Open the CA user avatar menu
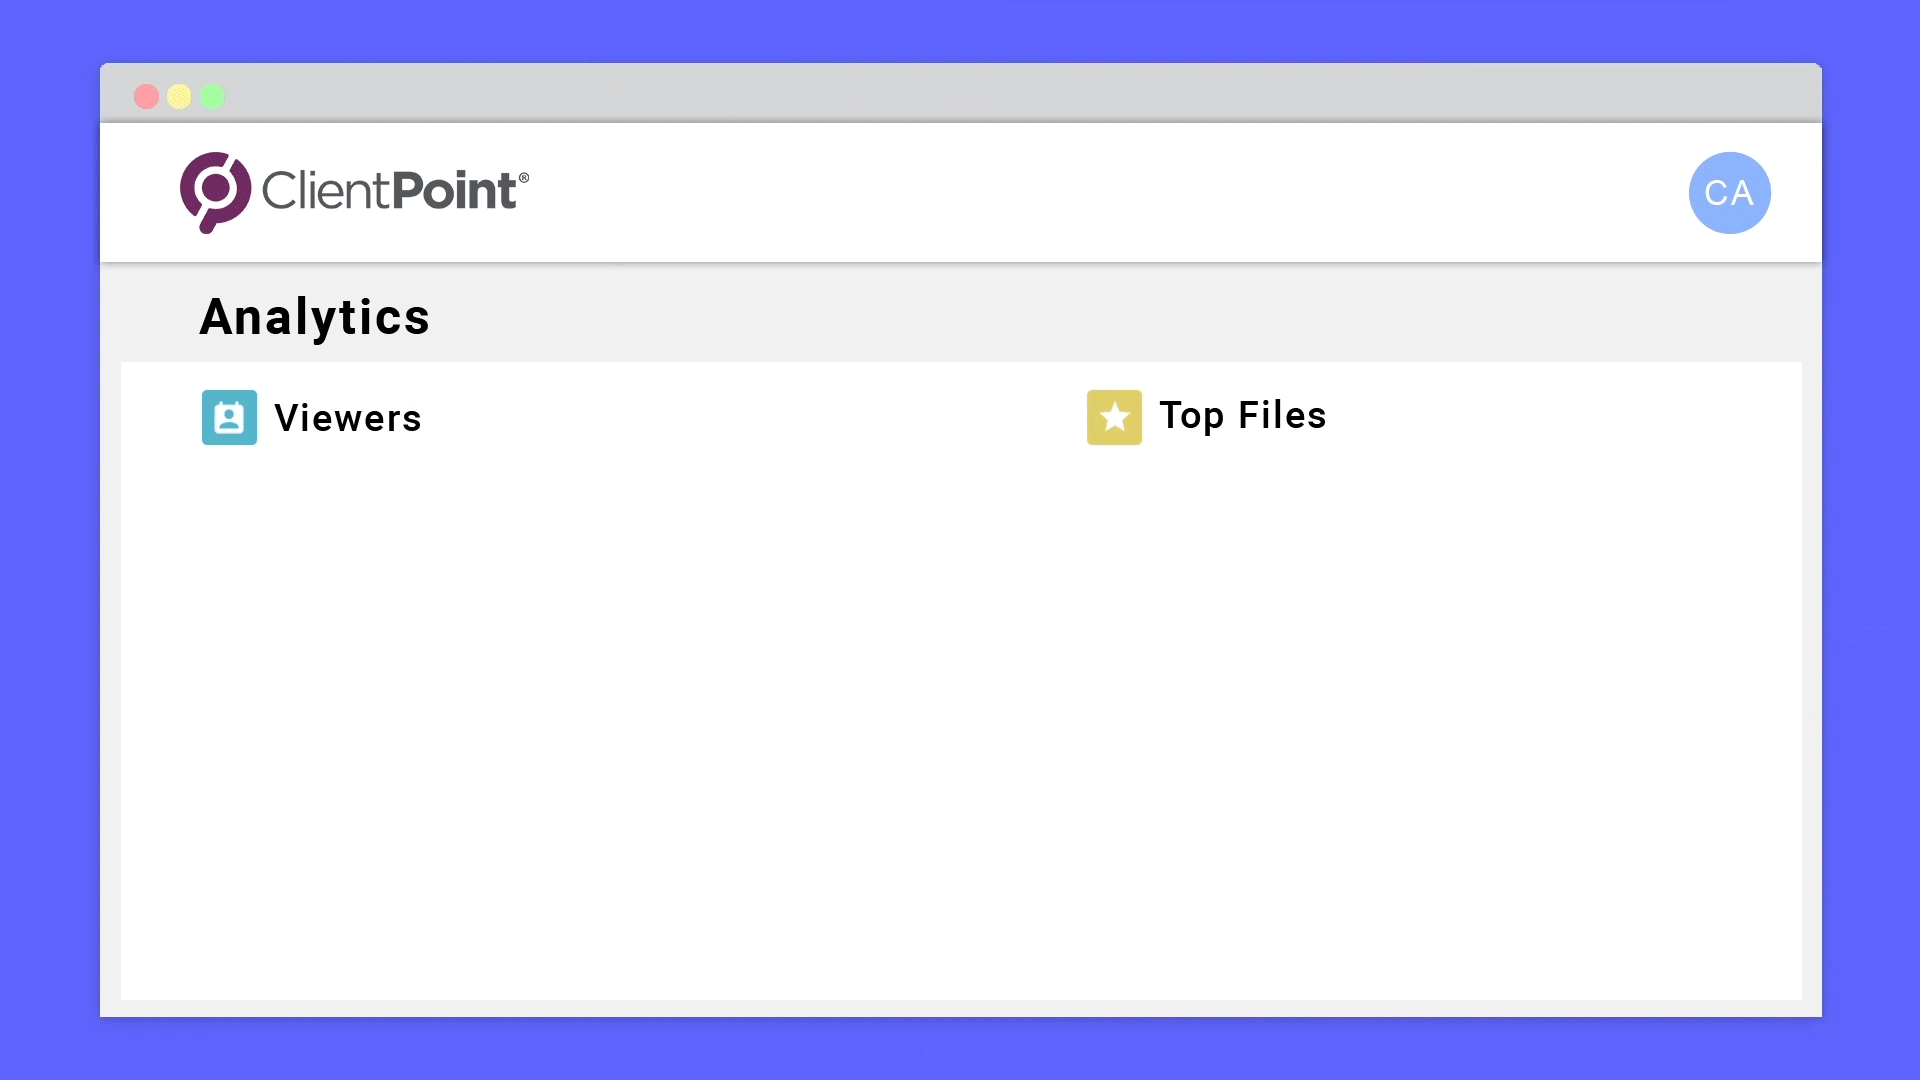 (1729, 193)
